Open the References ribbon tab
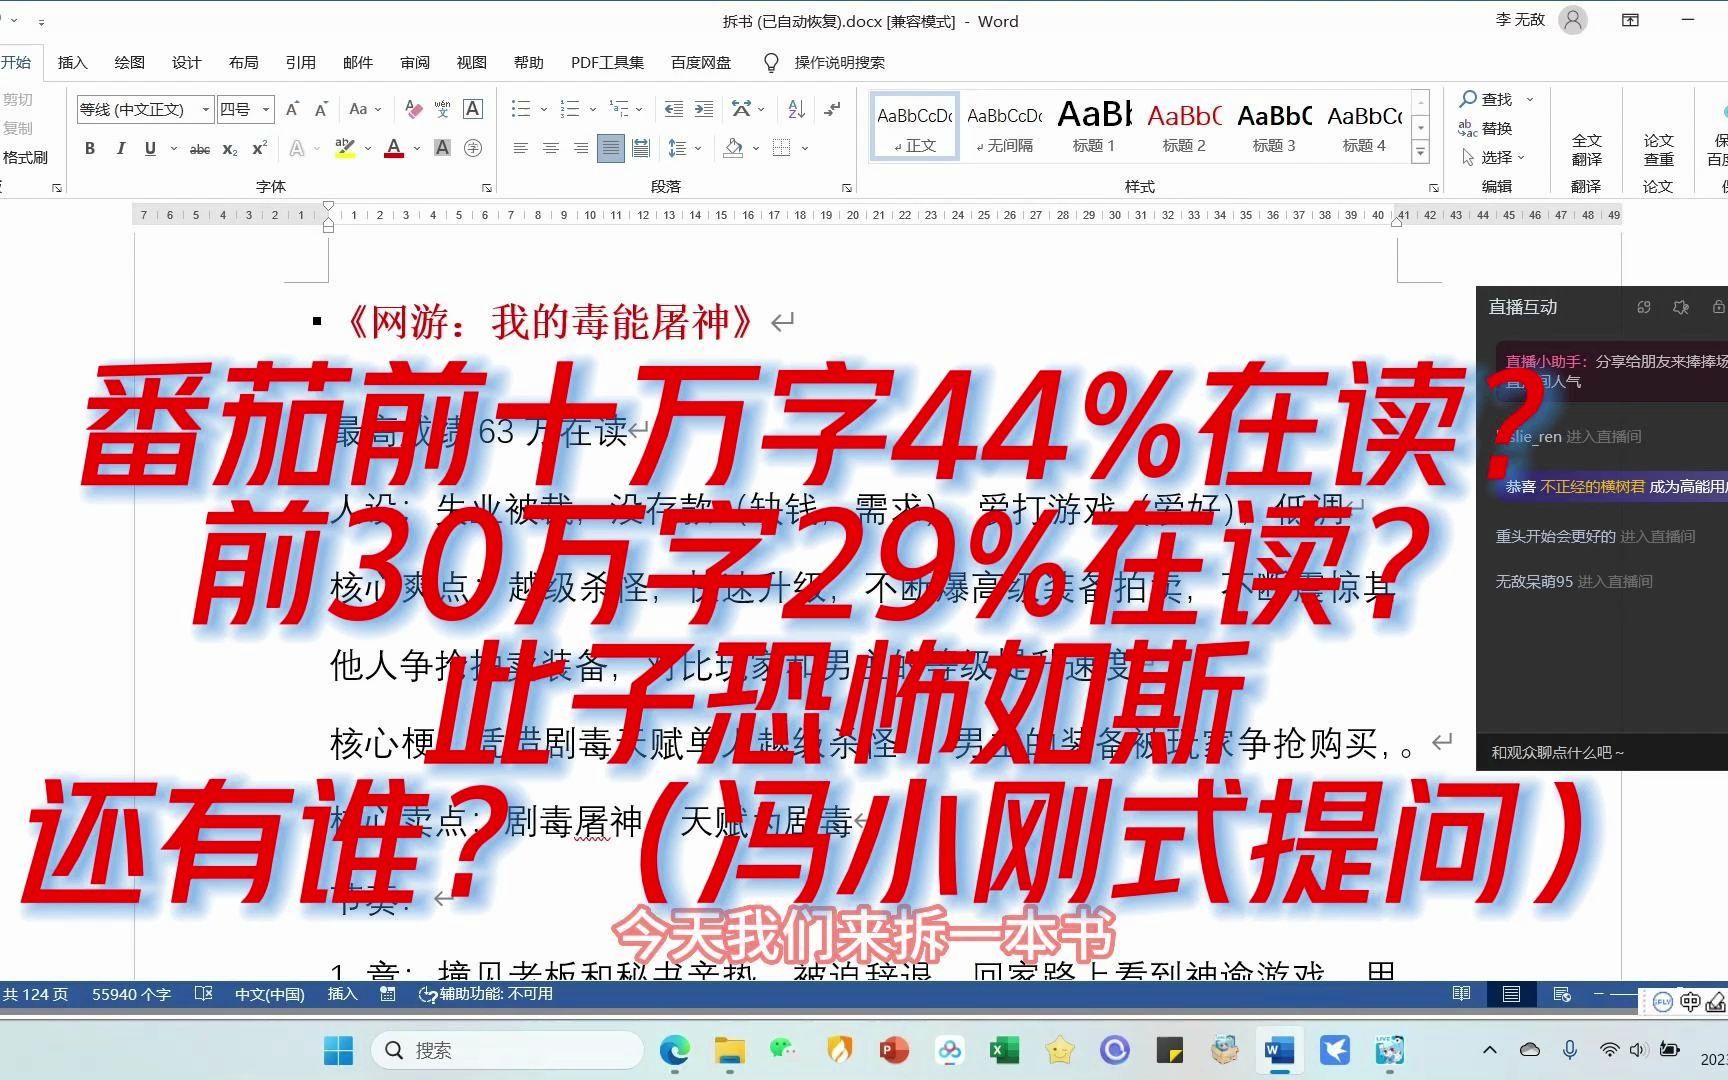Image resolution: width=1728 pixels, height=1080 pixels. (x=300, y=62)
